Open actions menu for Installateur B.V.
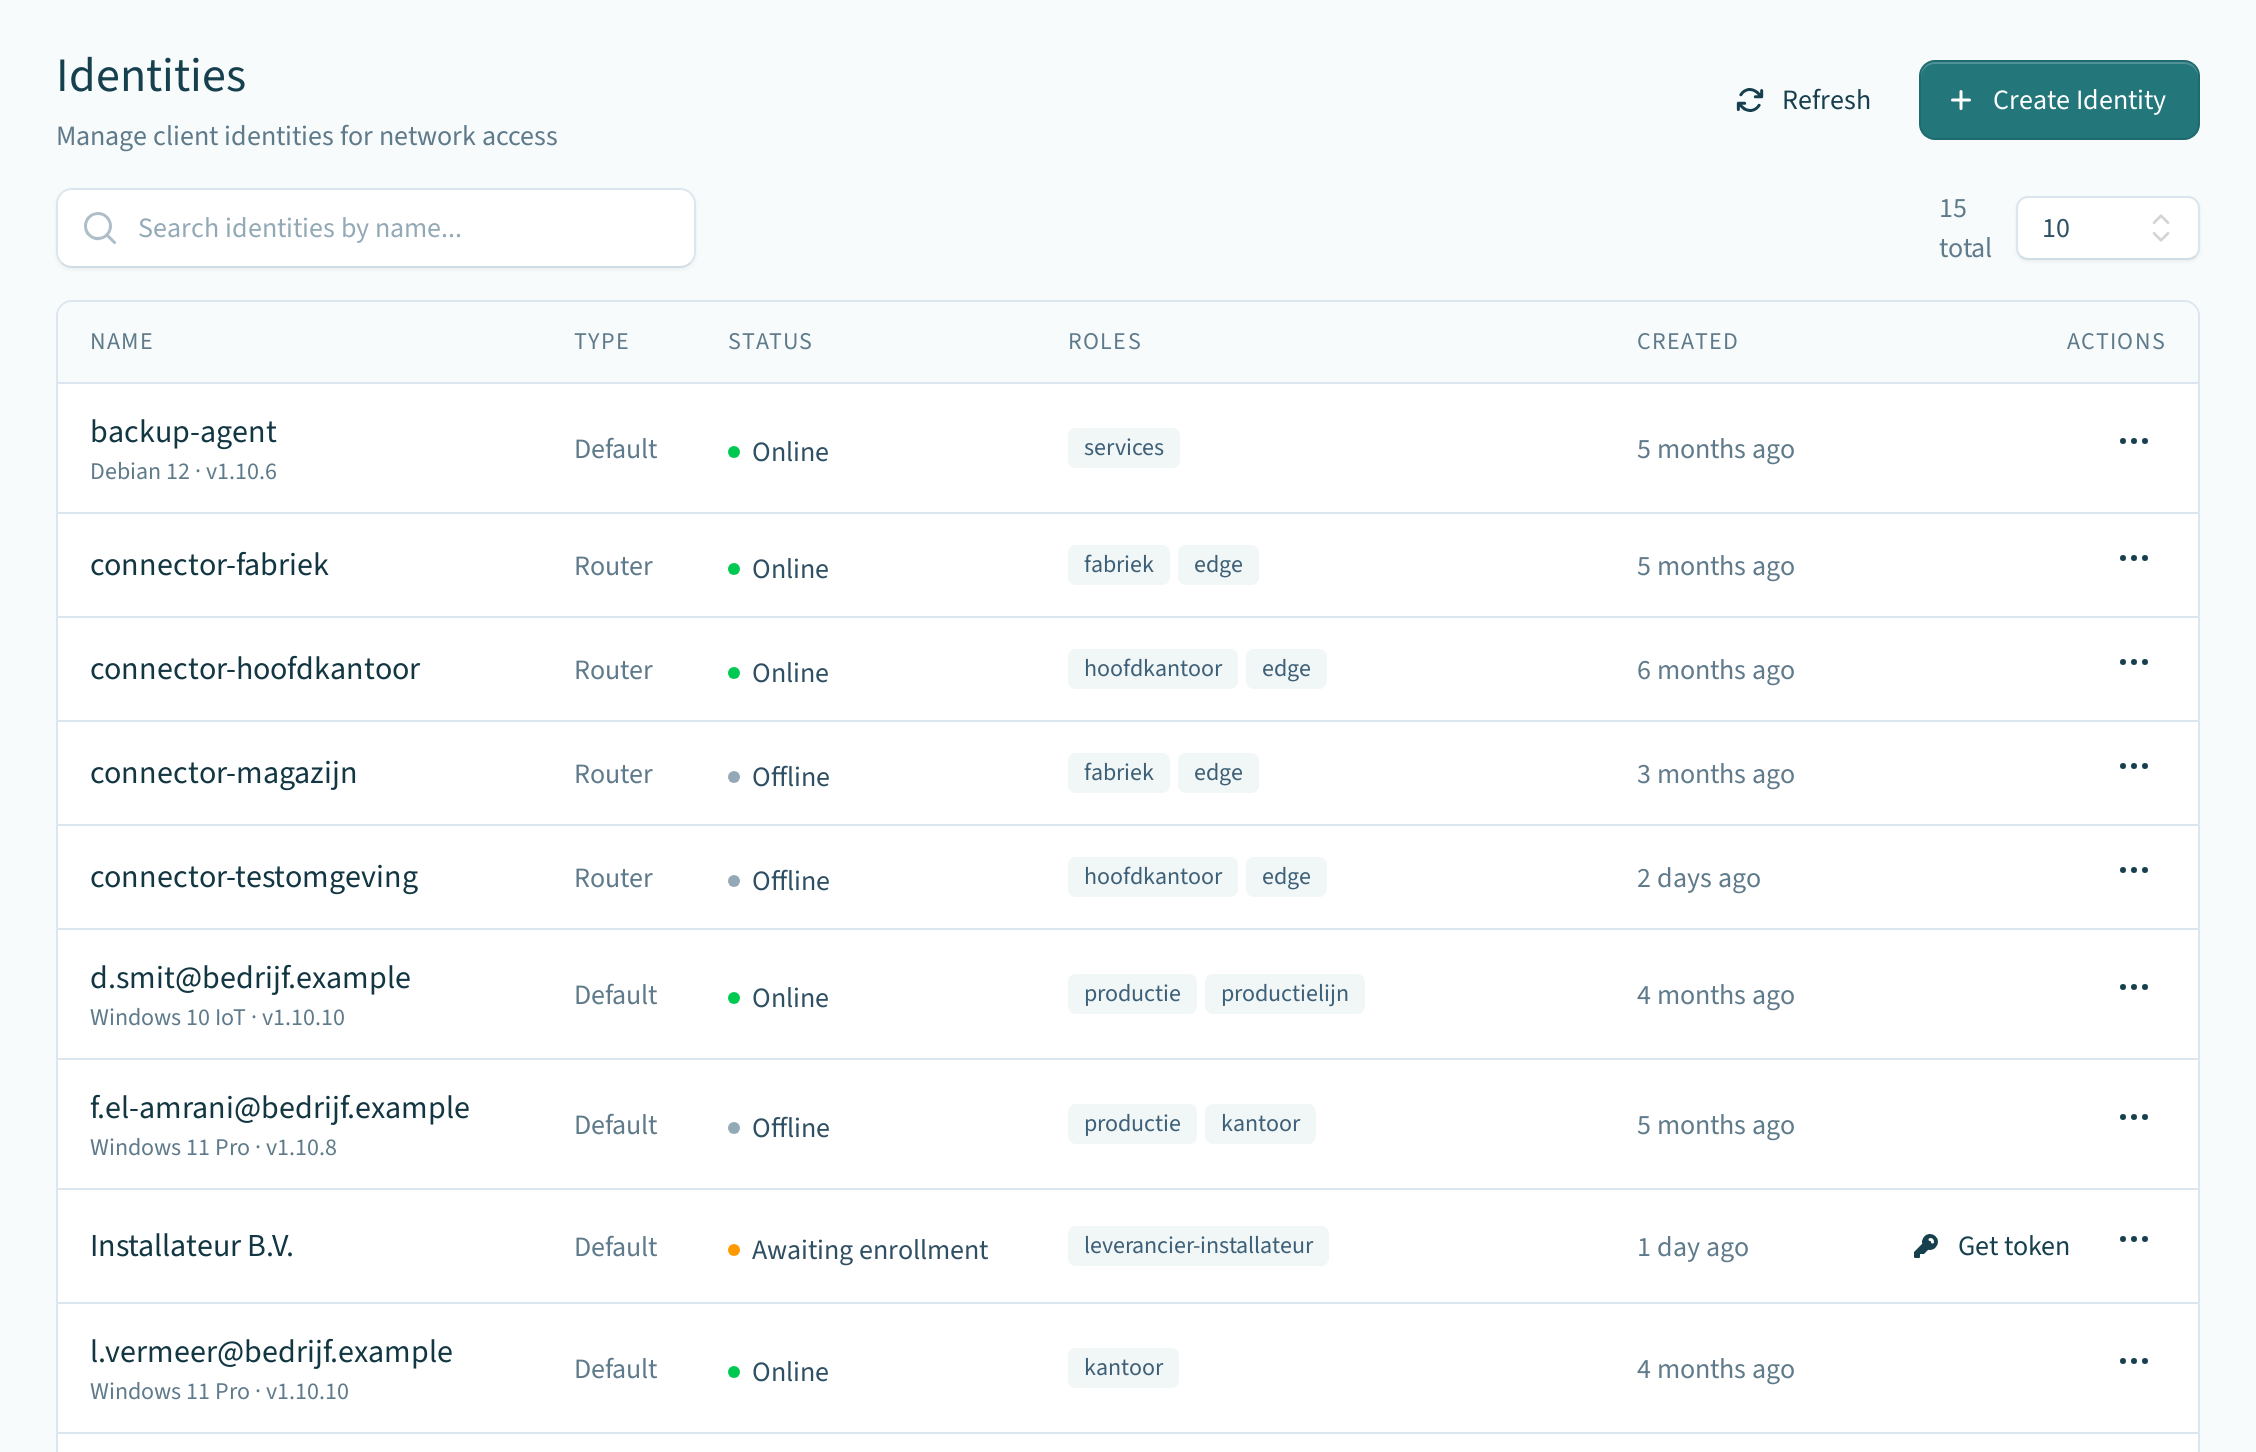This screenshot has width=2256, height=1452. pyautogui.click(x=2133, y=1239)
